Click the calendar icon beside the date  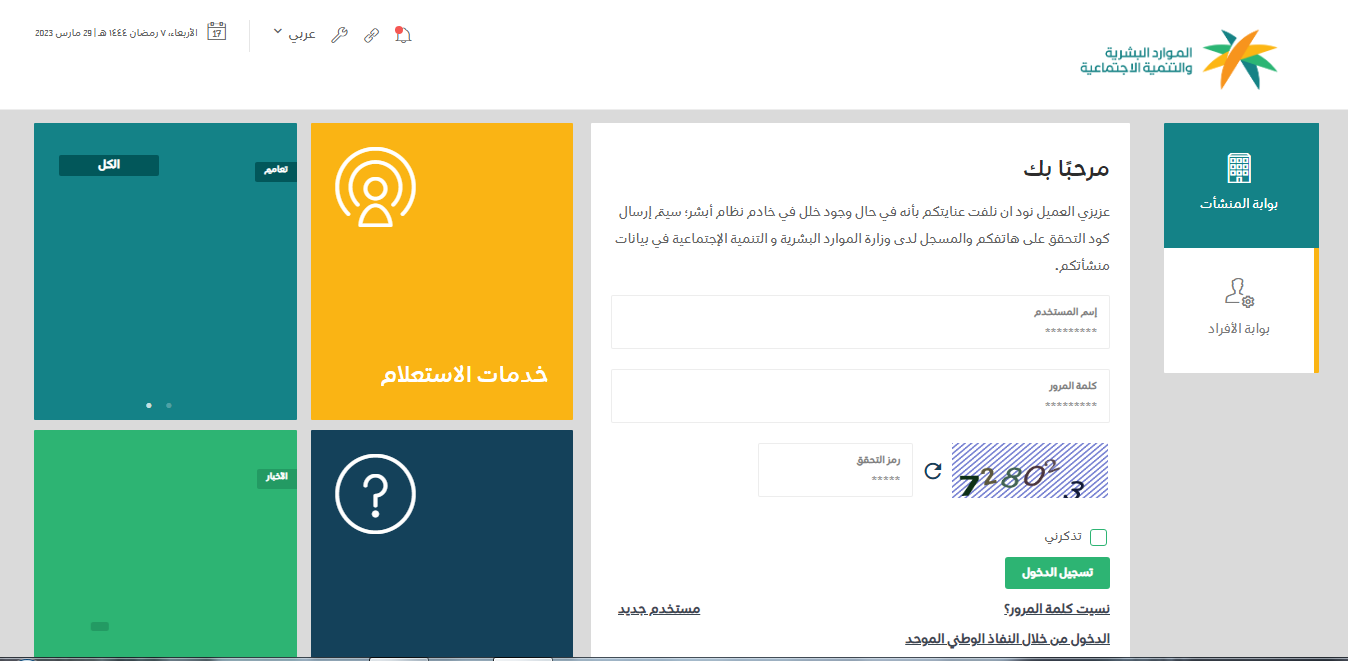pos(217,32)
